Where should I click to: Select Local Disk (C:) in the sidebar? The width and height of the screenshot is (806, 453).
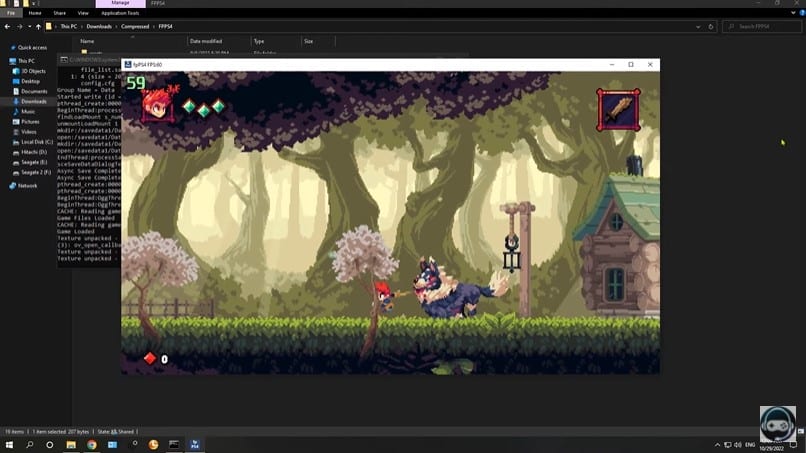[x=37, y=141]
